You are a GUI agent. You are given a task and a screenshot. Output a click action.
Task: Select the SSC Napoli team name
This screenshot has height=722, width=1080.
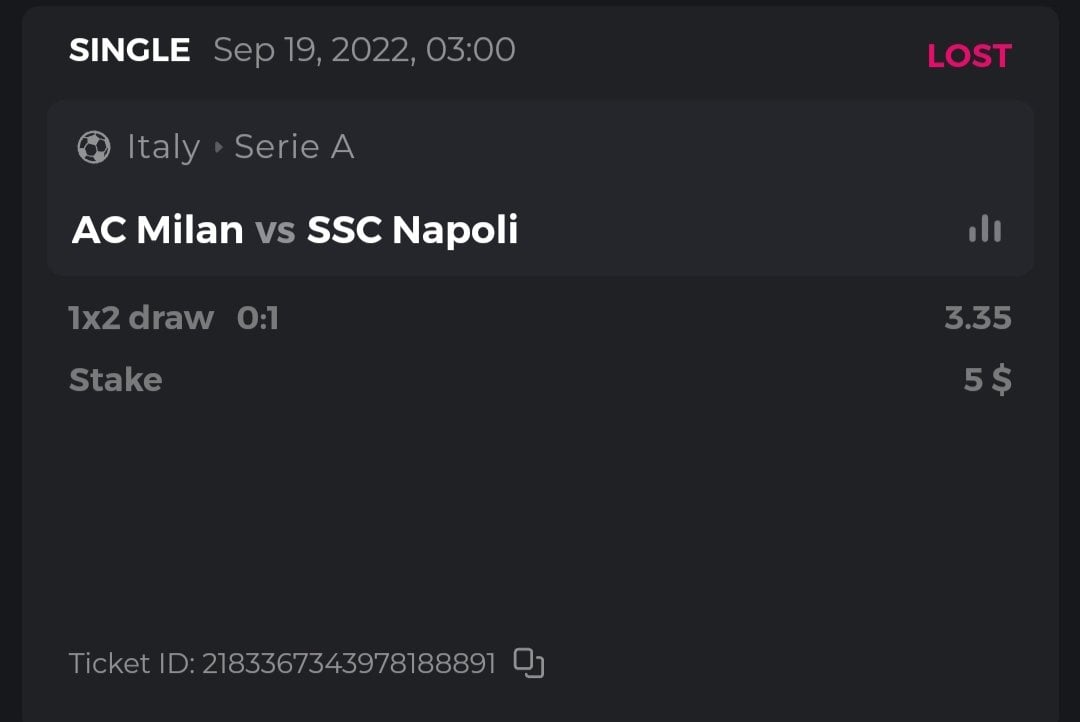[x=412, y=231]
